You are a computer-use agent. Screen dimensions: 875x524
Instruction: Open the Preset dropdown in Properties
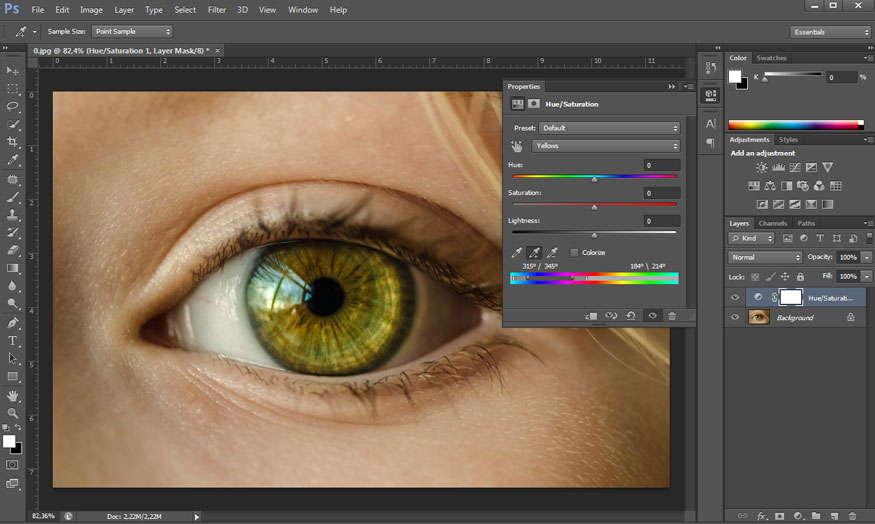point(609,128)
